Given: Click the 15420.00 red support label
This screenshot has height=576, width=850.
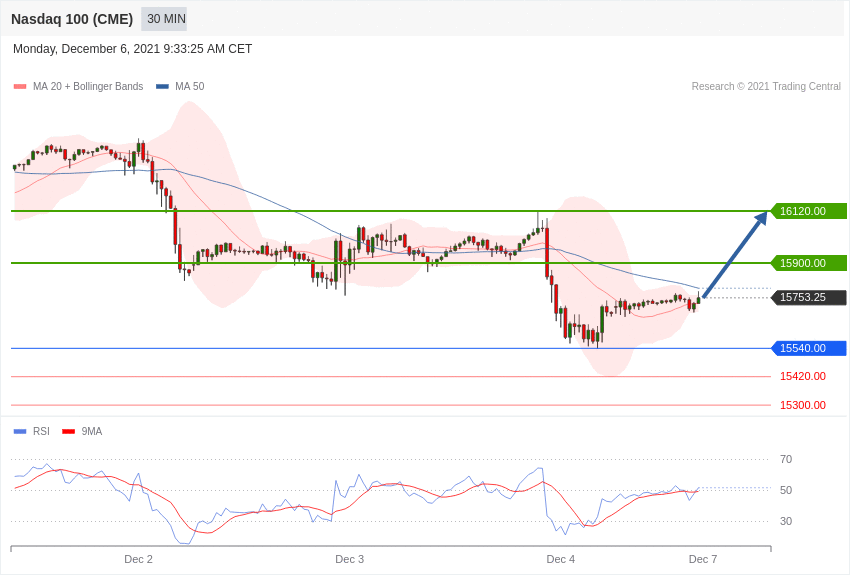Looking at the screenshot, I should pos(803,376).
